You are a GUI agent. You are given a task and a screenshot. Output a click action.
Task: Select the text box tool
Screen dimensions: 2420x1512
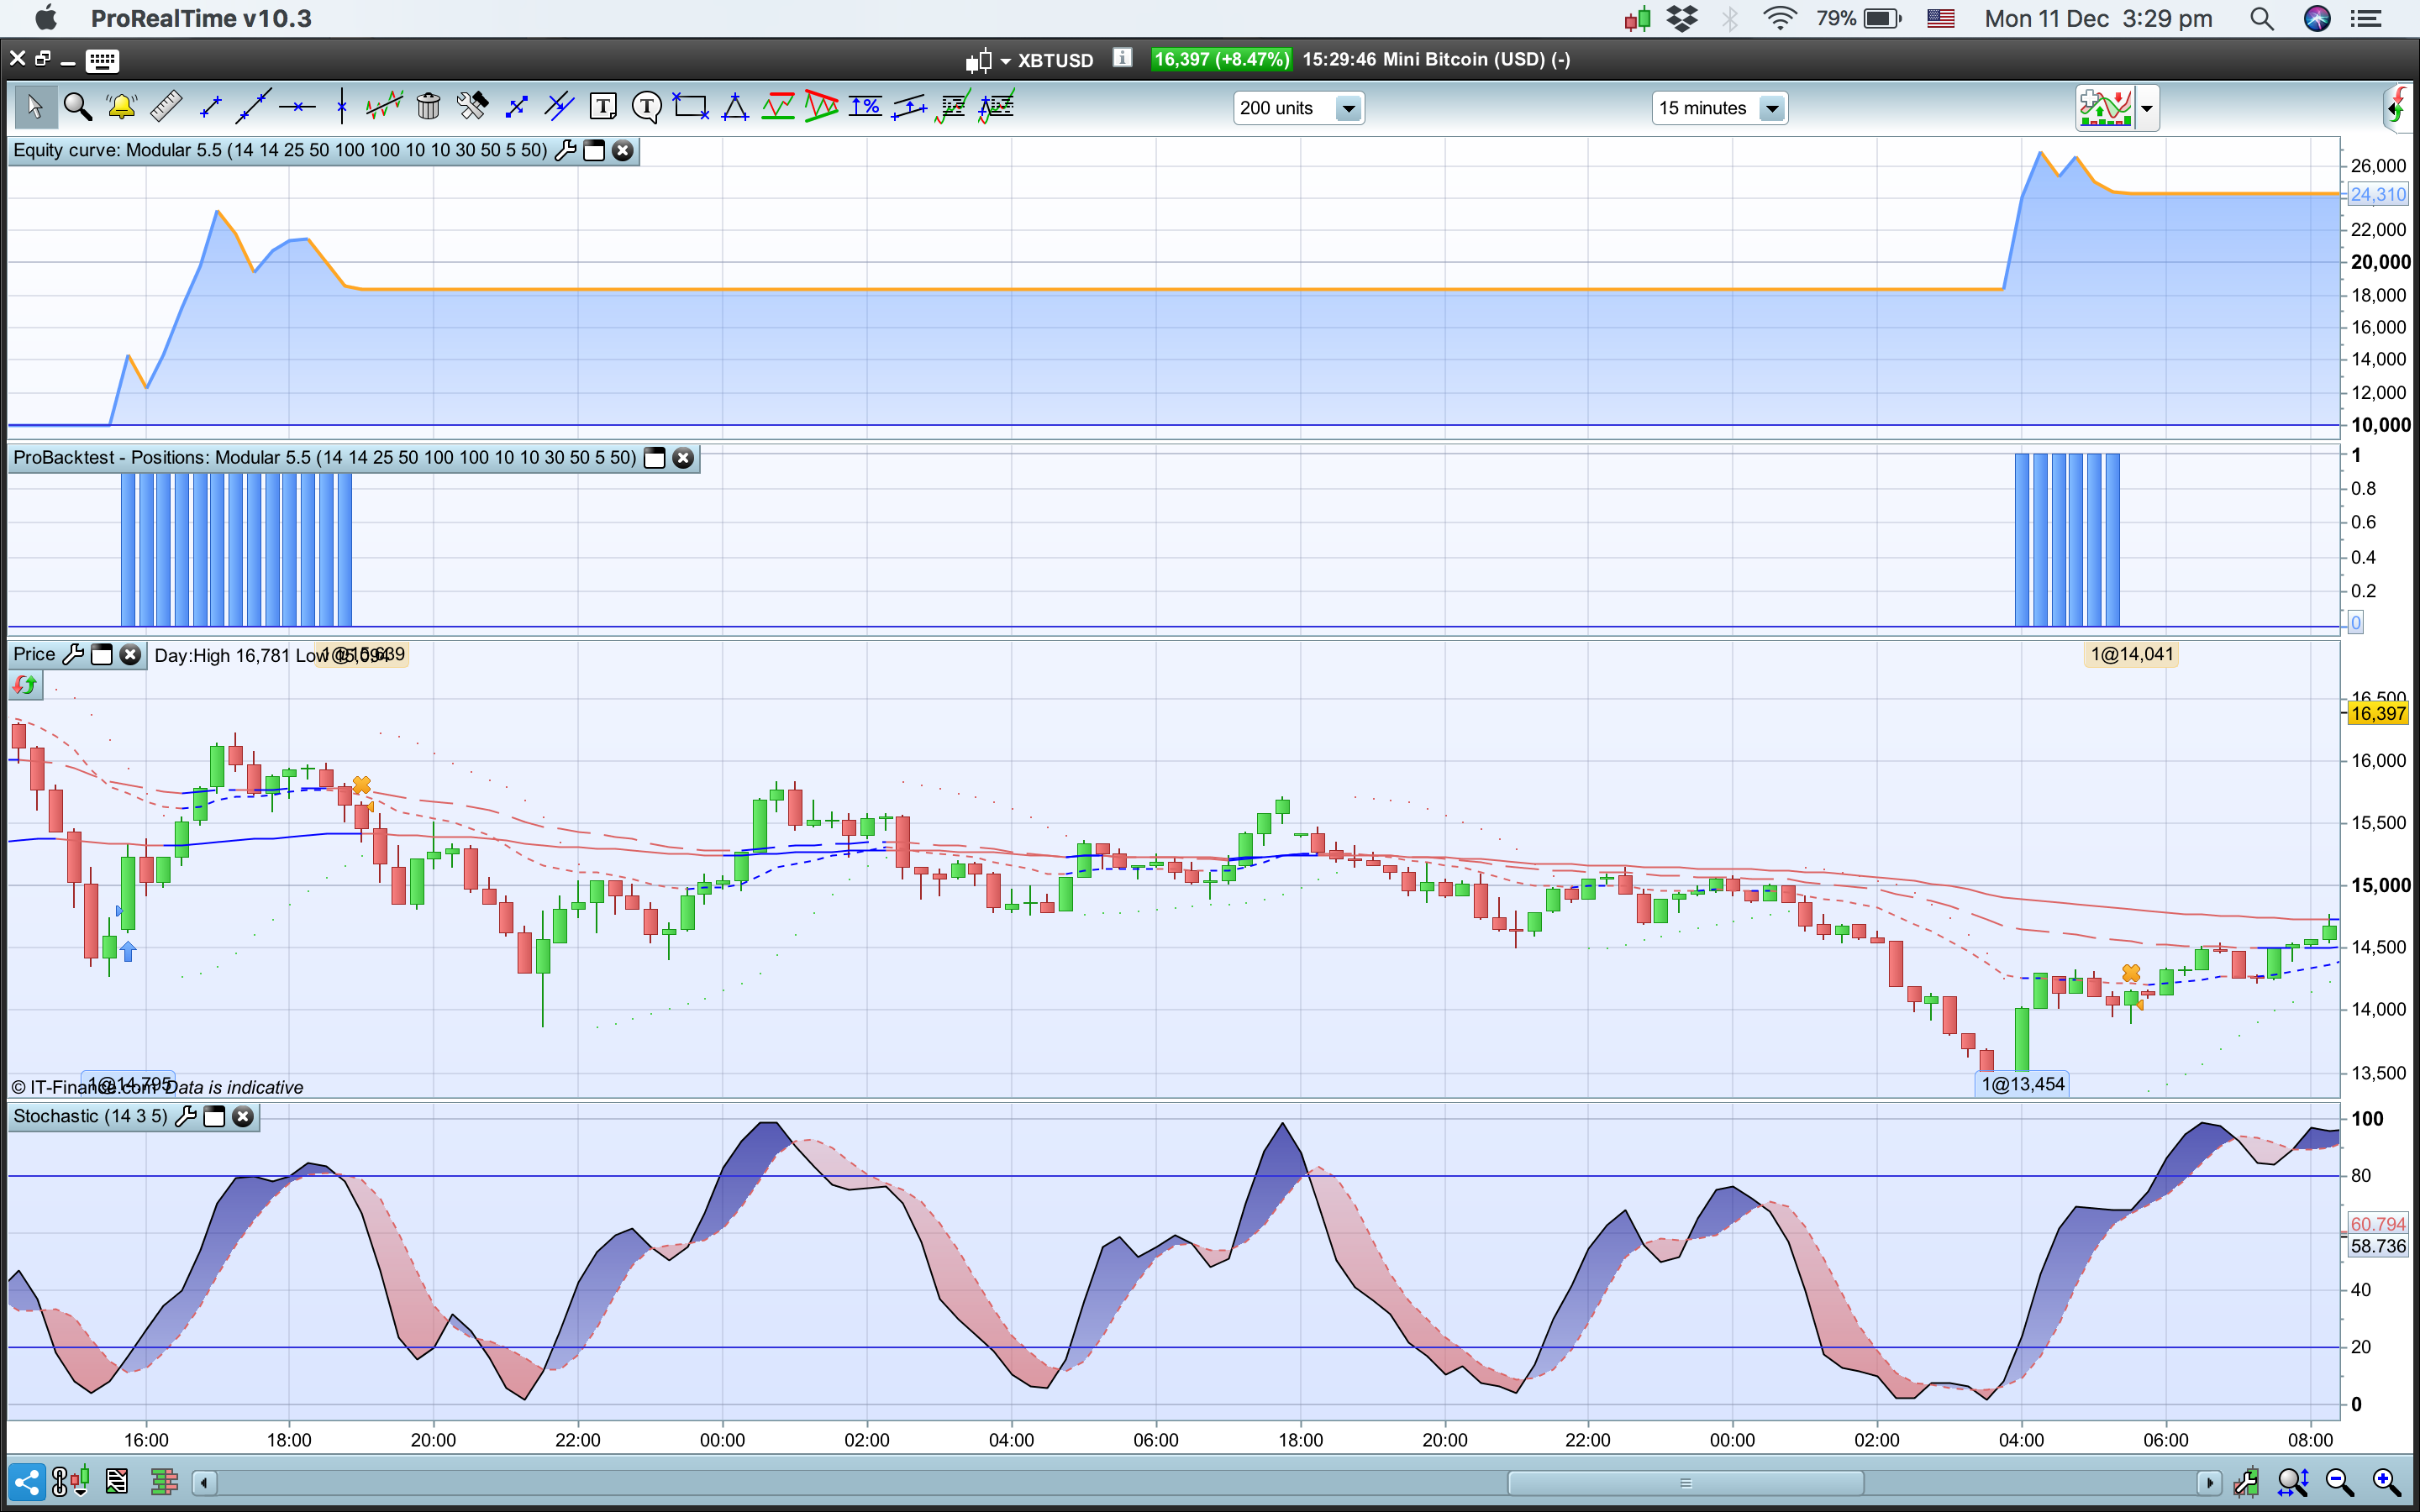[603, 106]
